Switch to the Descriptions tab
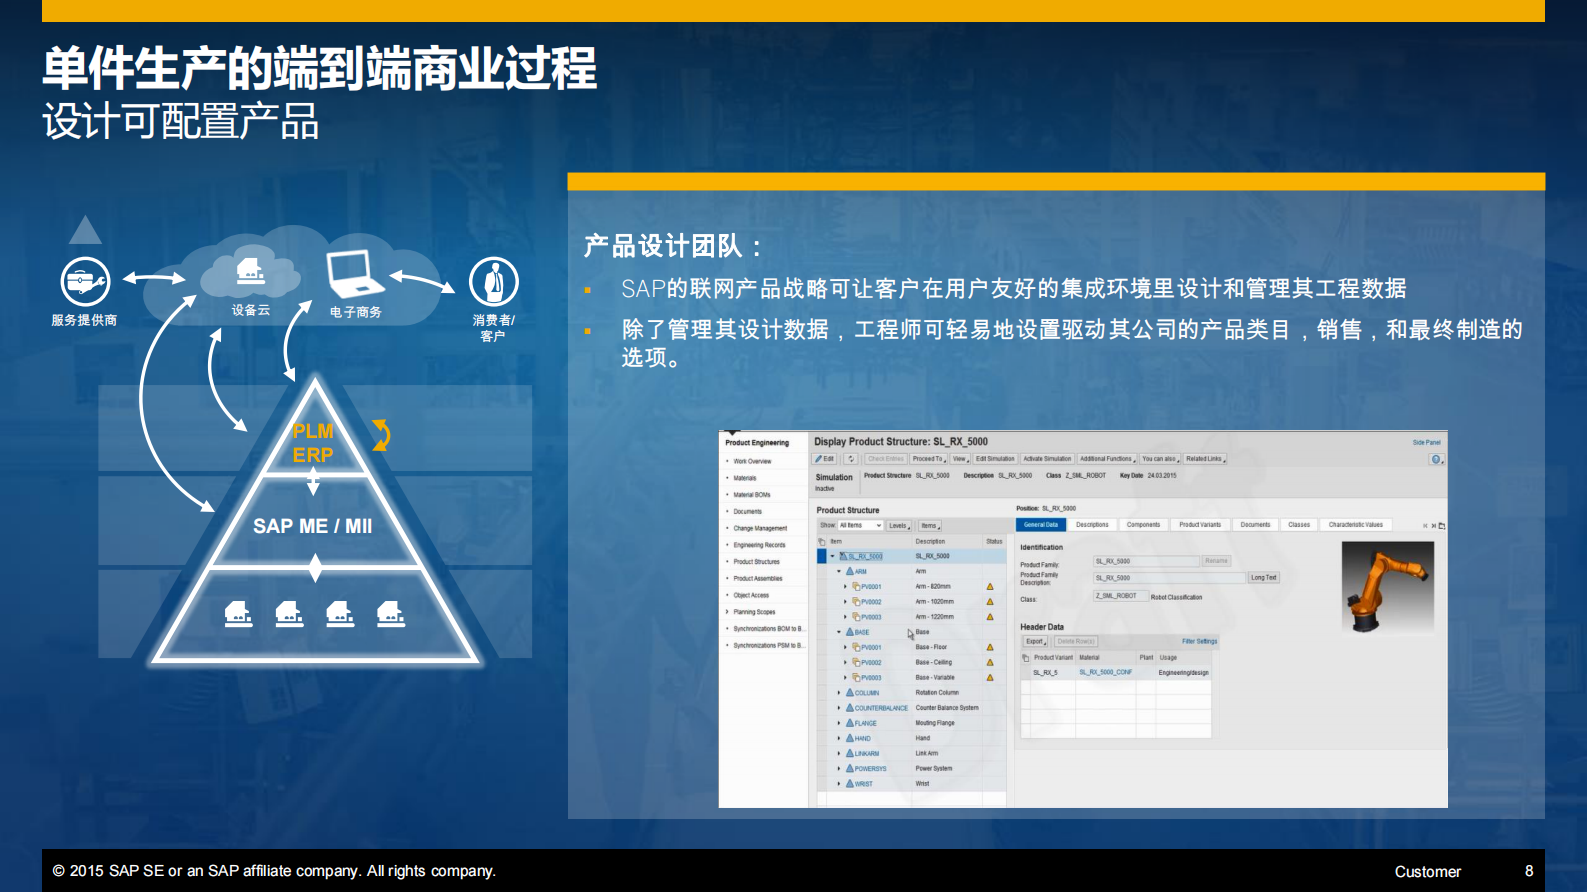 pyautogui.click(x=1092, y=525)
